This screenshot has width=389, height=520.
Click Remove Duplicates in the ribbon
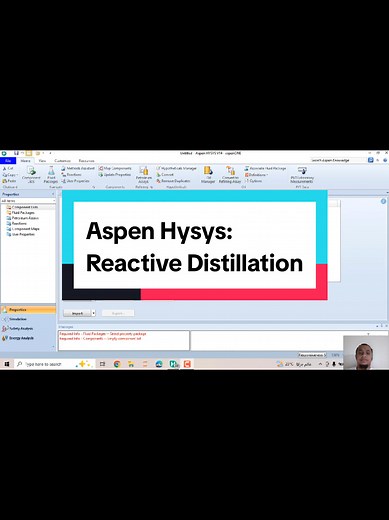coord(173,181)
